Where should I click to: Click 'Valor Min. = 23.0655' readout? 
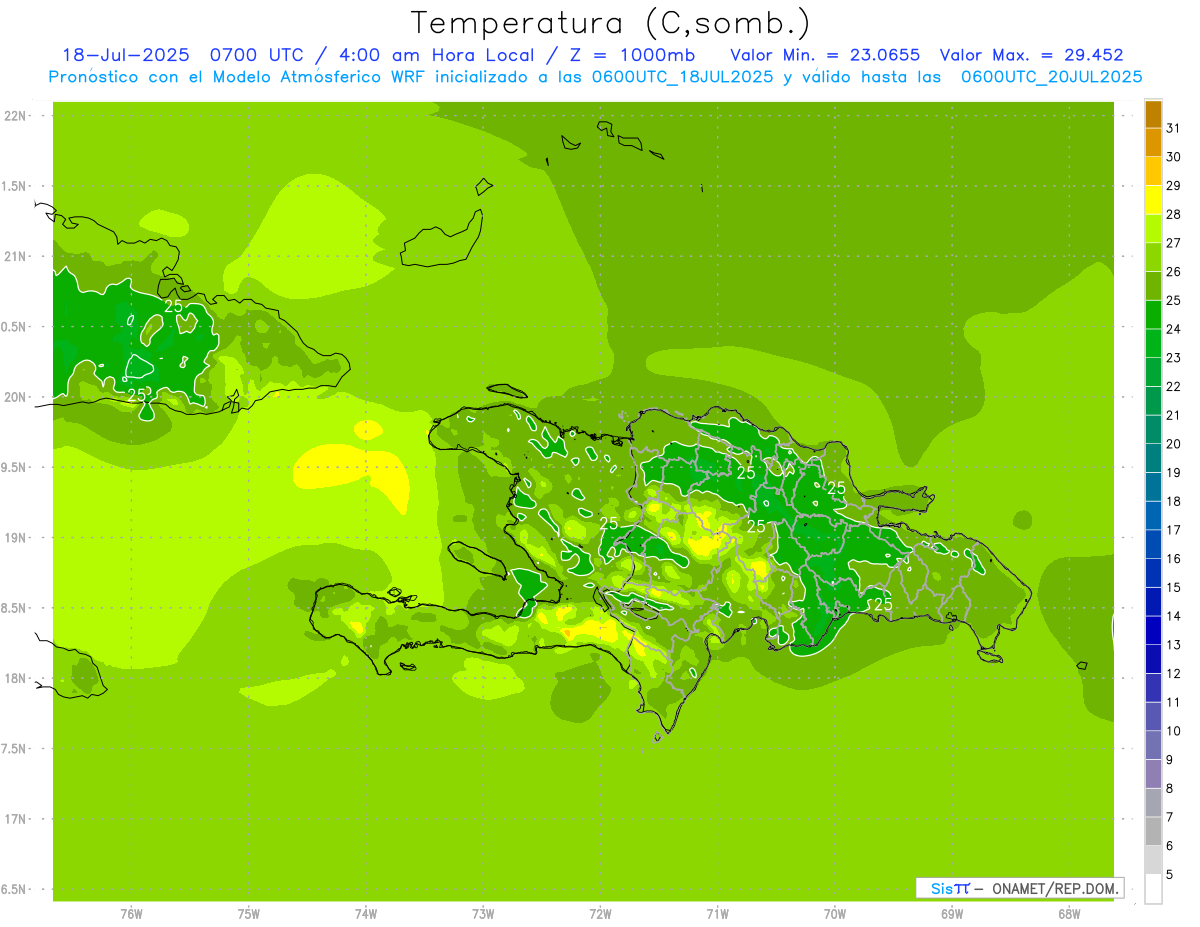825,55
